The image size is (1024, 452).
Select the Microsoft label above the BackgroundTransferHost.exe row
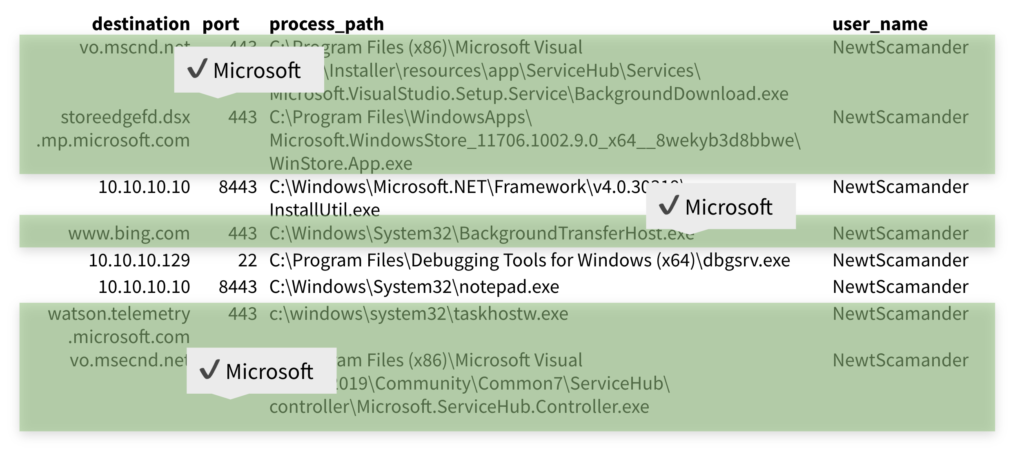tap(728, 207)
